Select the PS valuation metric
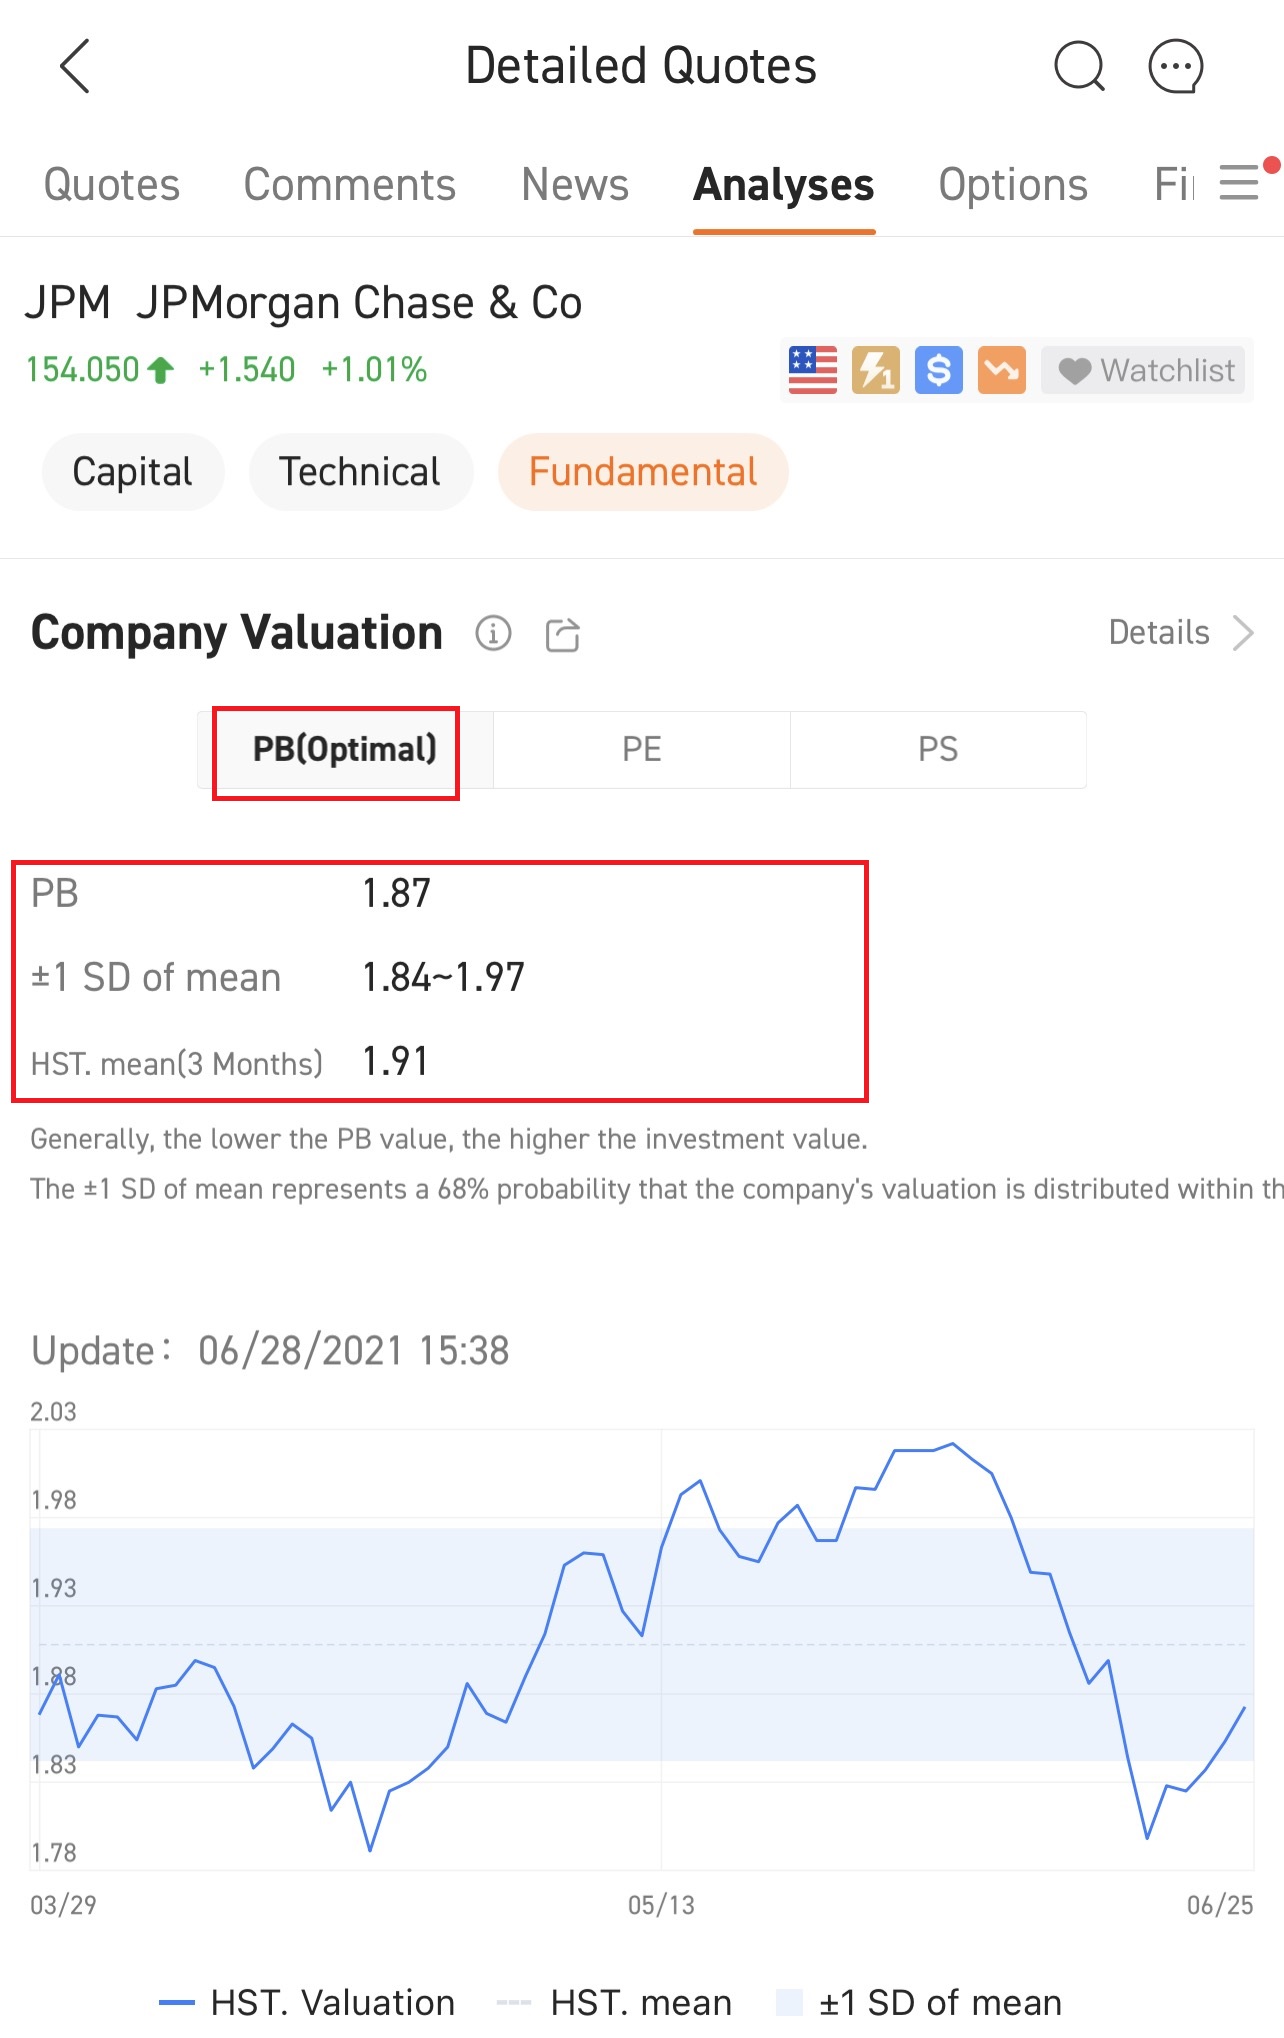 pyautogui.click(x=938, y=749)
